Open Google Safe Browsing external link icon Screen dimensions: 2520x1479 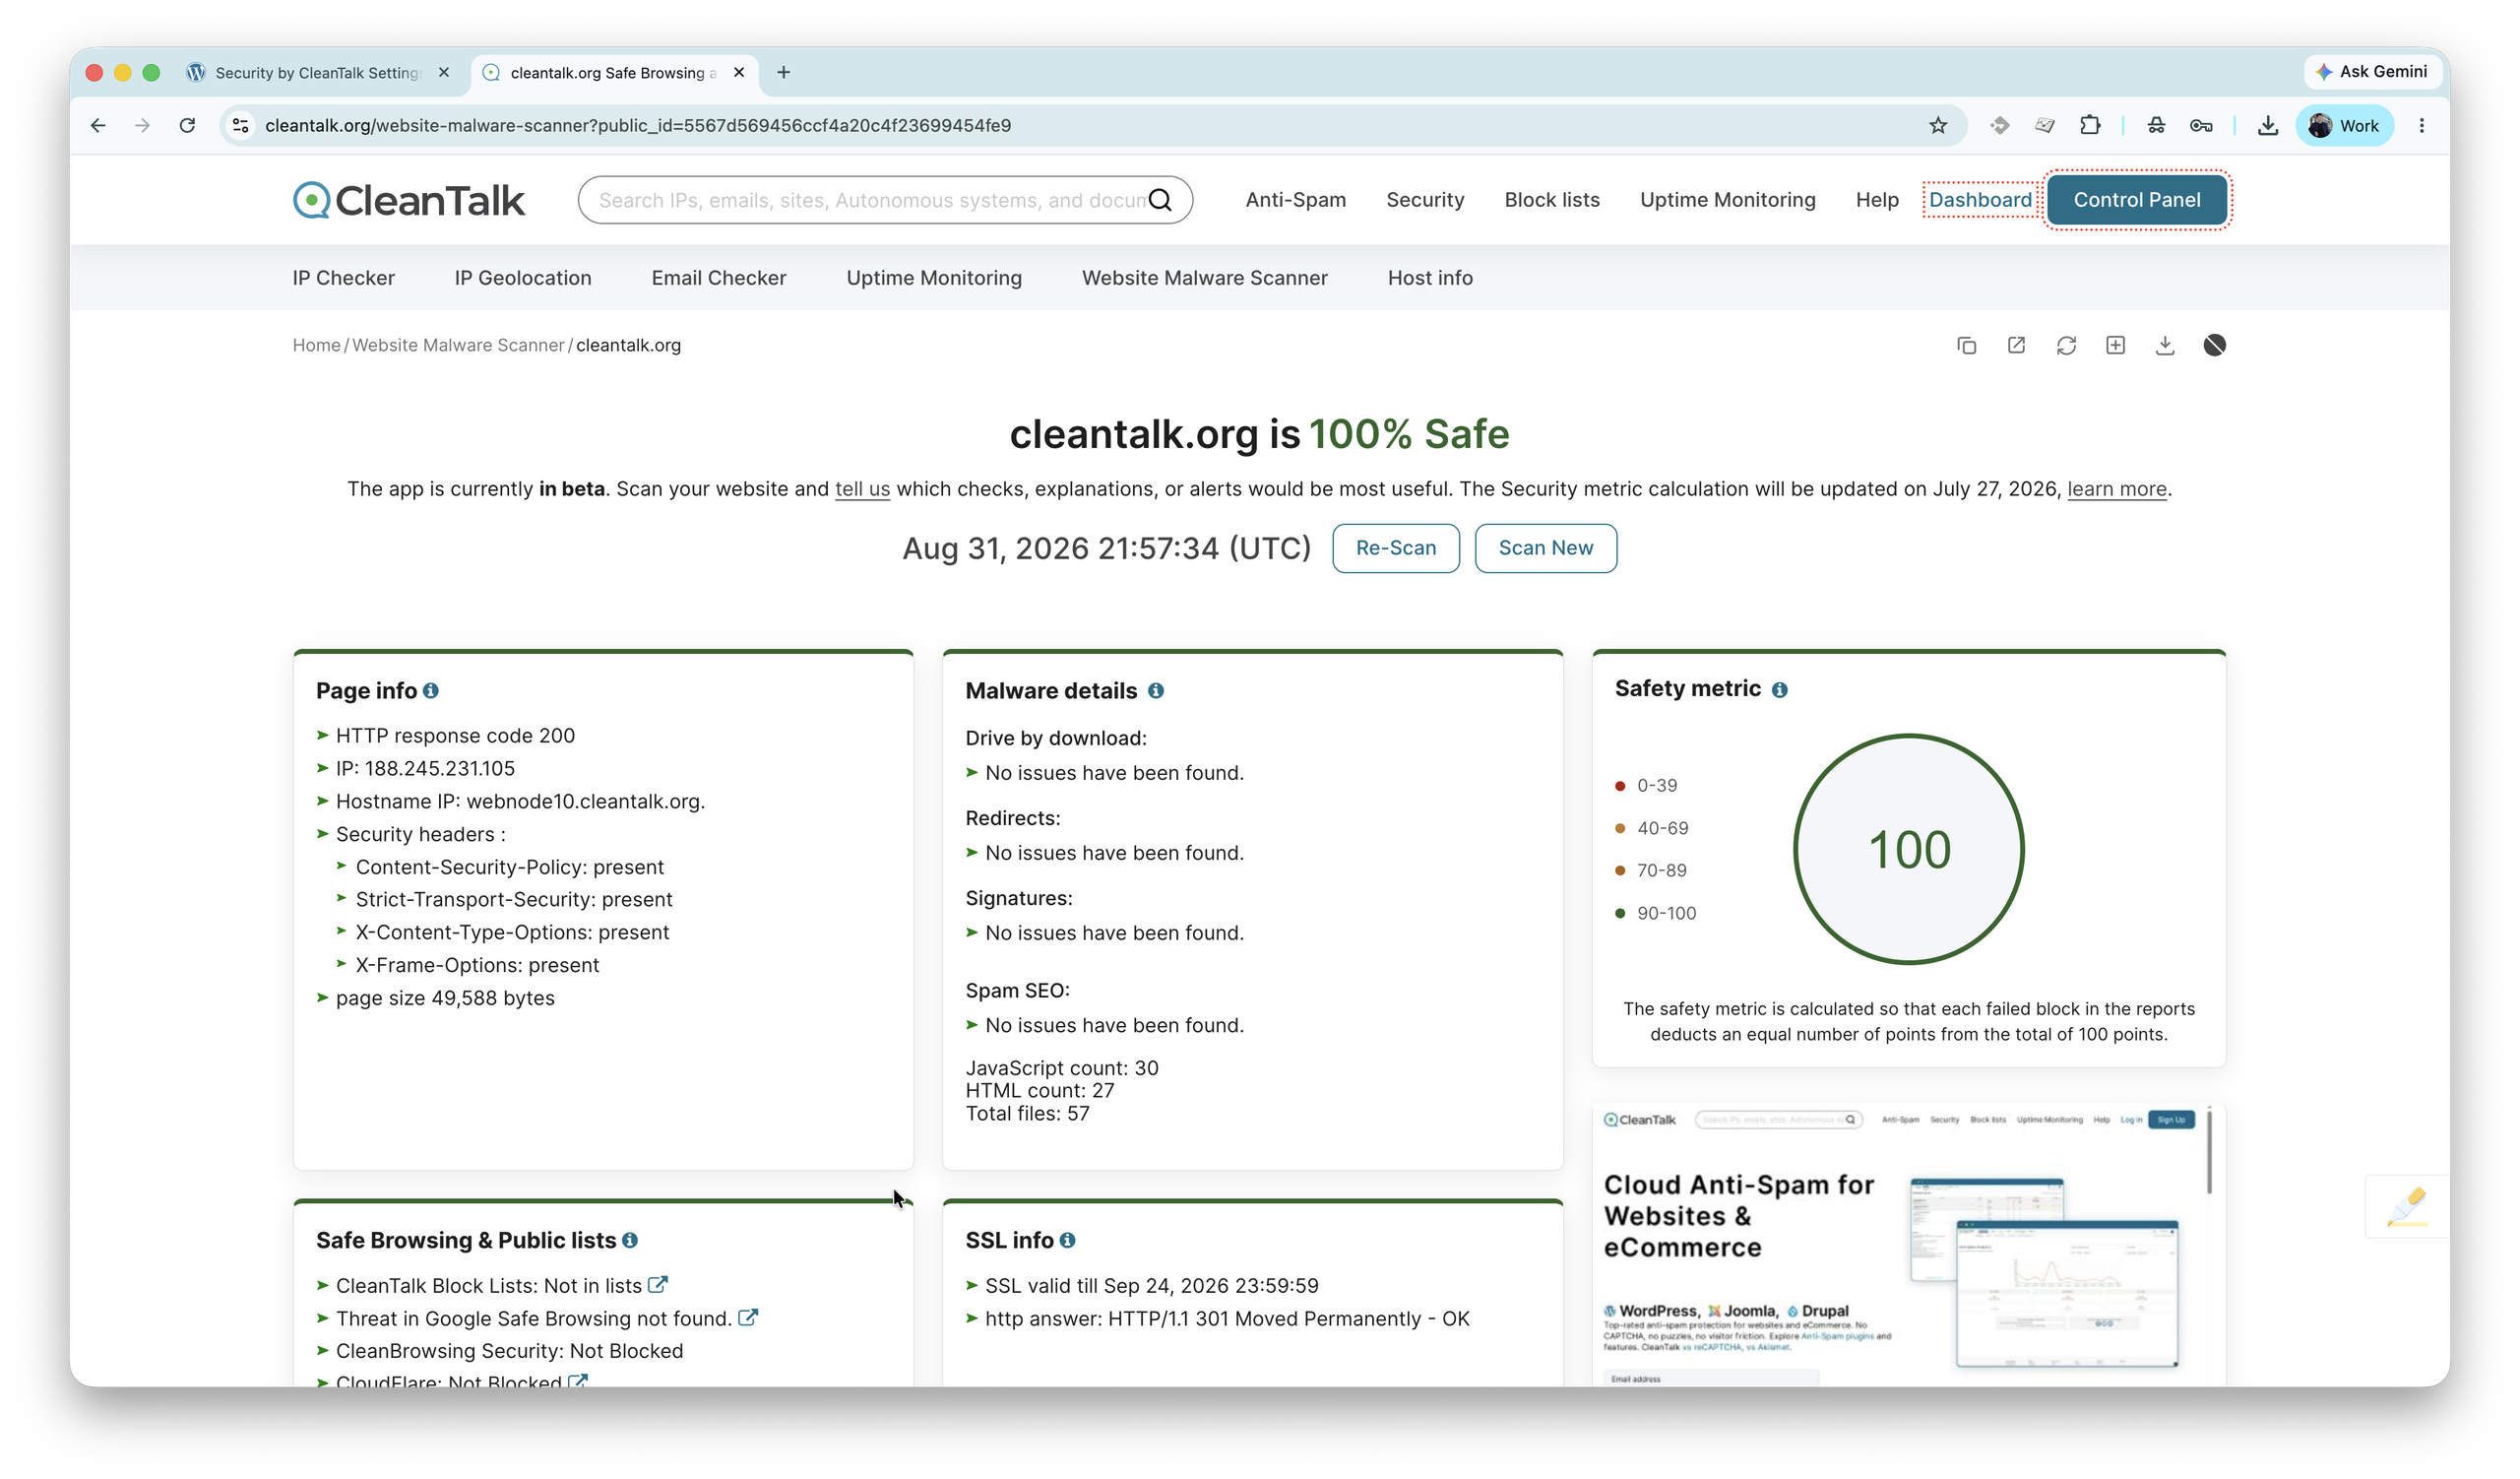pos(747,1318)
